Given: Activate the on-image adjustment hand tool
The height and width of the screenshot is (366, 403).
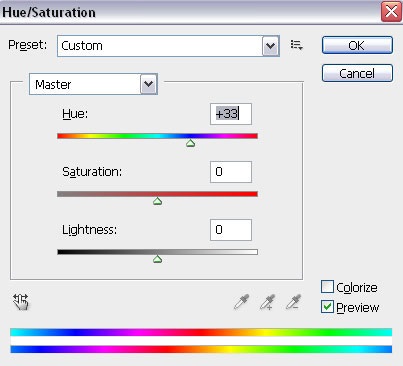Looking at the screenshot, I should [21, 302].
